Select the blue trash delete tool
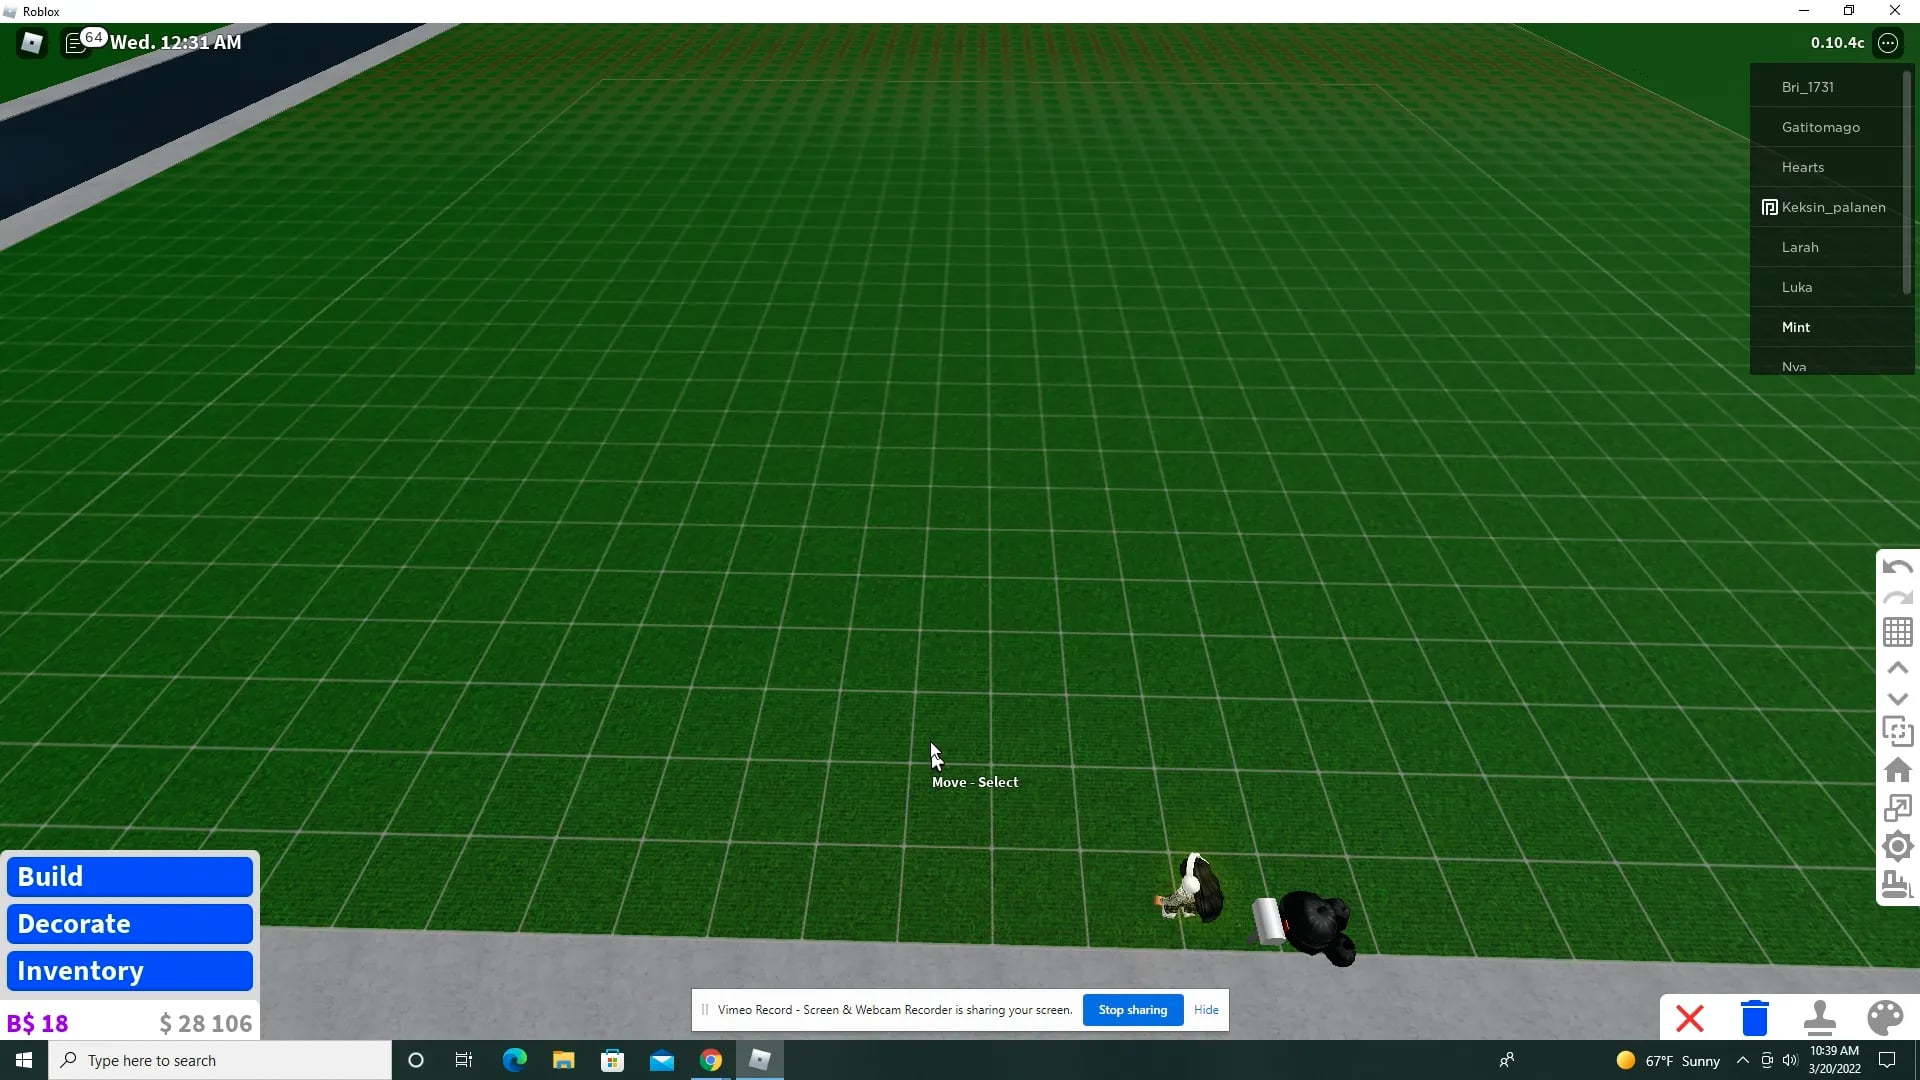The image size is (1920, 1080). (x=1755, y=1018)
